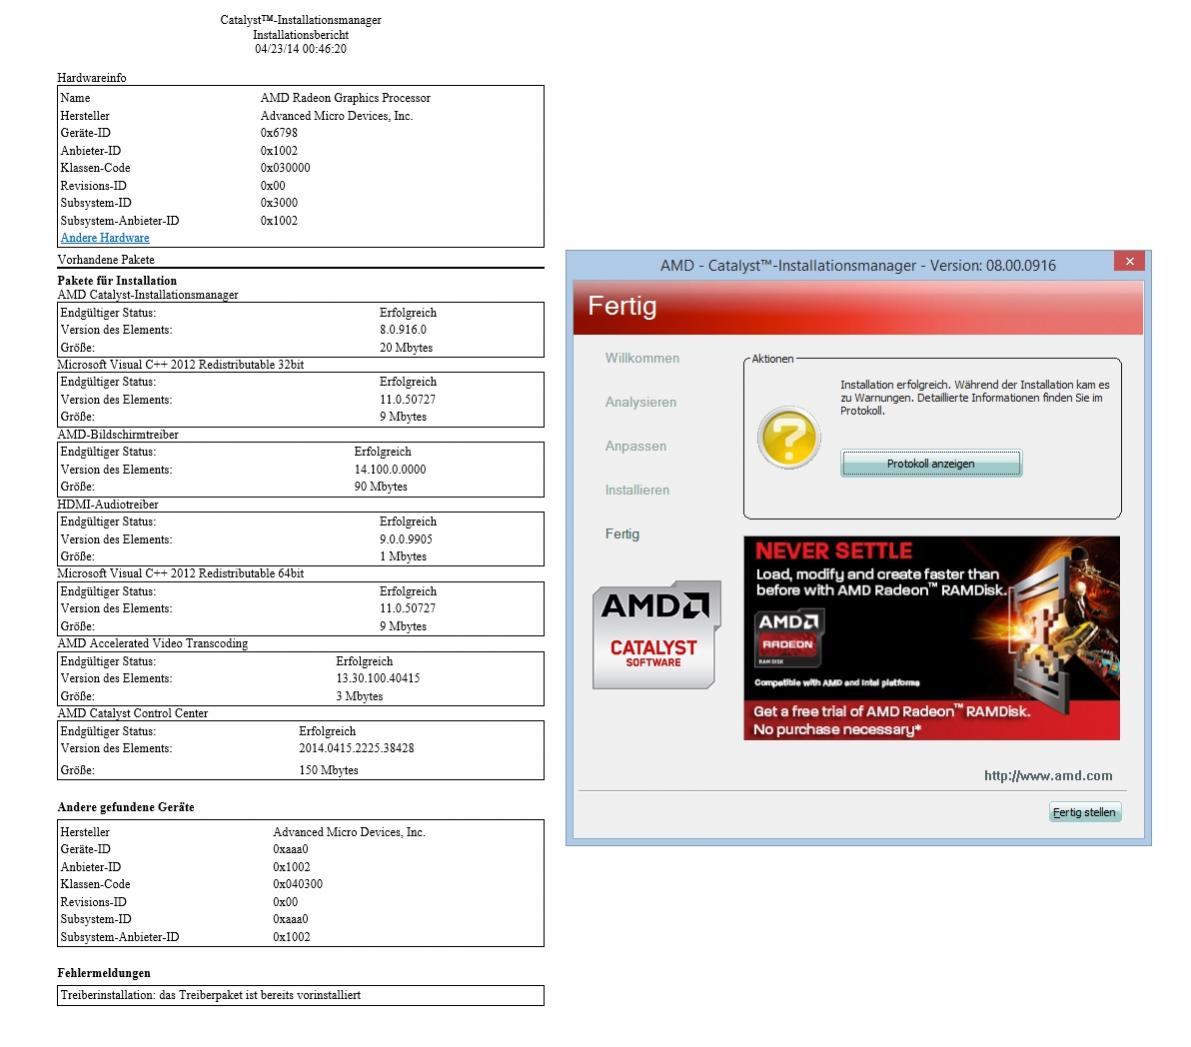Click the yellow question mark warning icon
The height and width of the screenshot is (1047, 1191).
[x=788, y=437]
